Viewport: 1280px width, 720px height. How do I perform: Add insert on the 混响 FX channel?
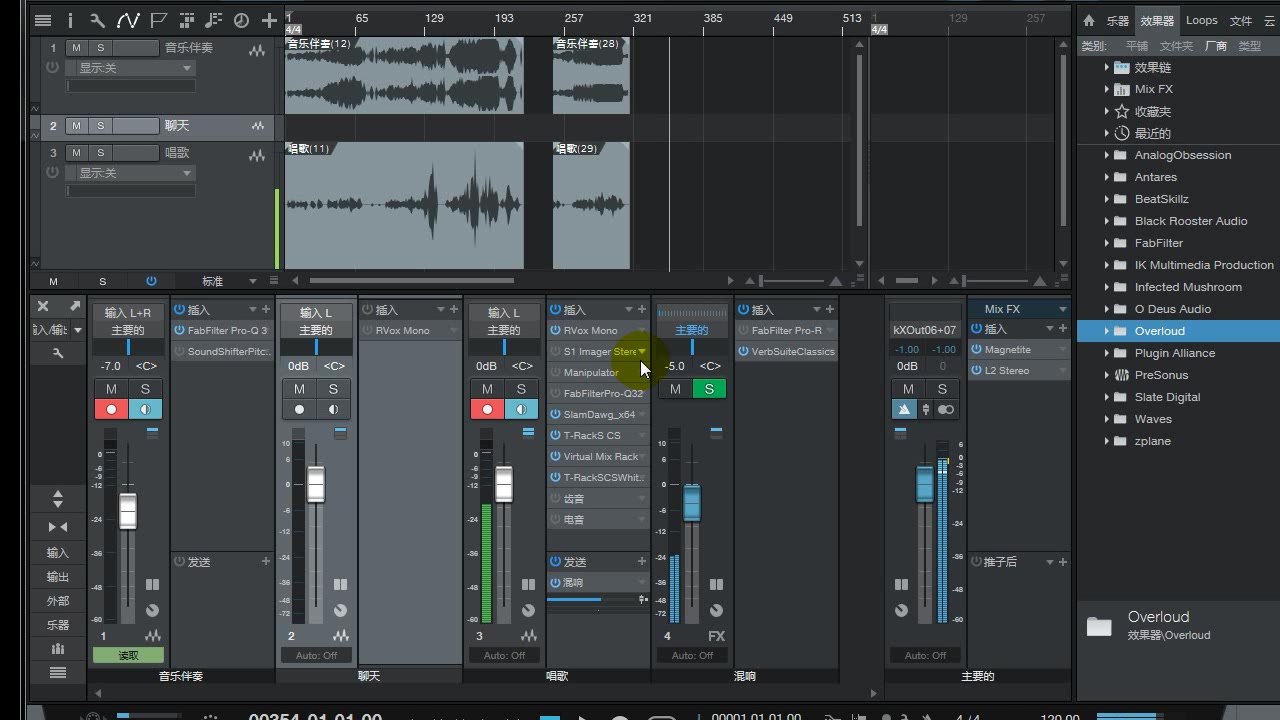(x=830, y=310)
